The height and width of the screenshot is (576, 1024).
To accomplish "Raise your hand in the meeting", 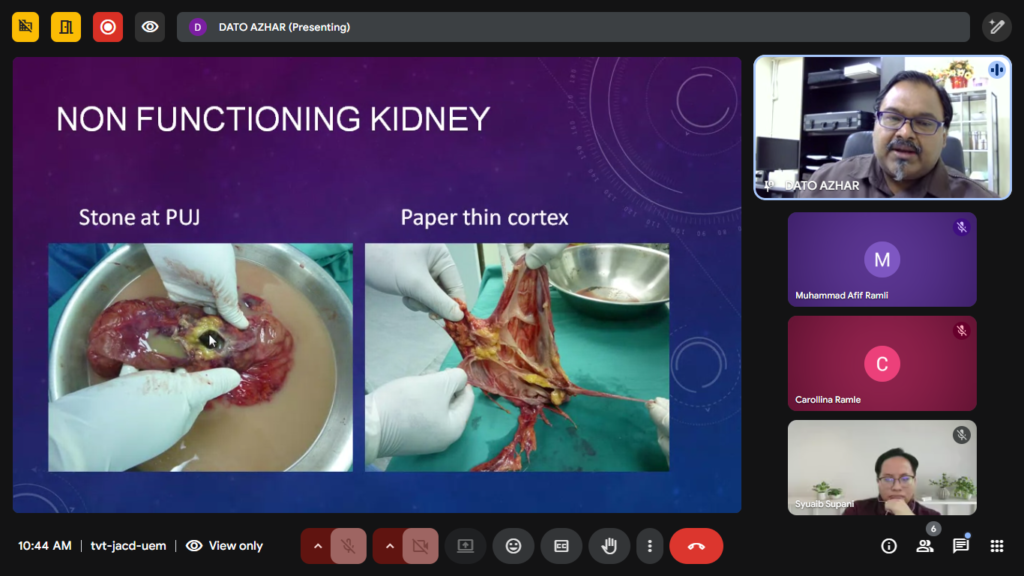I will [x=609, y=546].
